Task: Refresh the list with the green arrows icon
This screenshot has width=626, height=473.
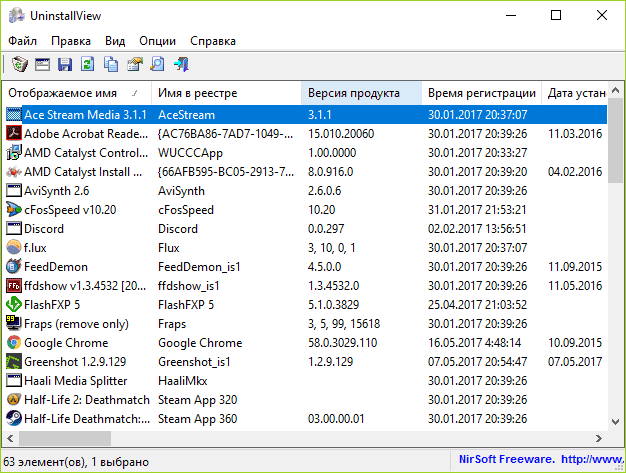Action: (x=87, y=65)
